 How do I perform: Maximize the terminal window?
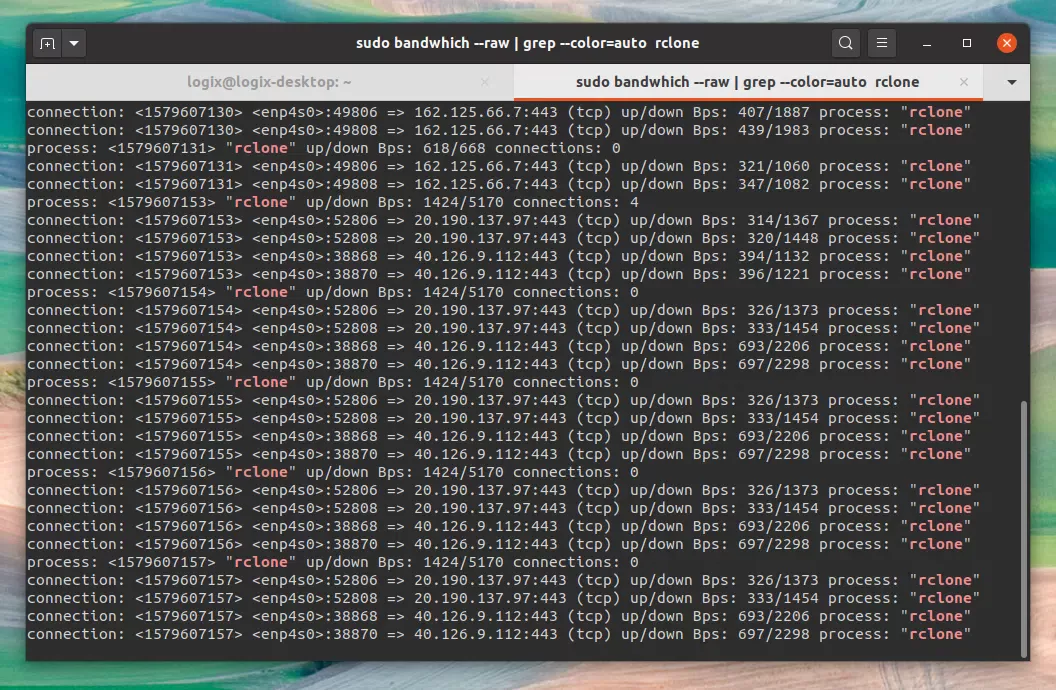pos(967,44)
